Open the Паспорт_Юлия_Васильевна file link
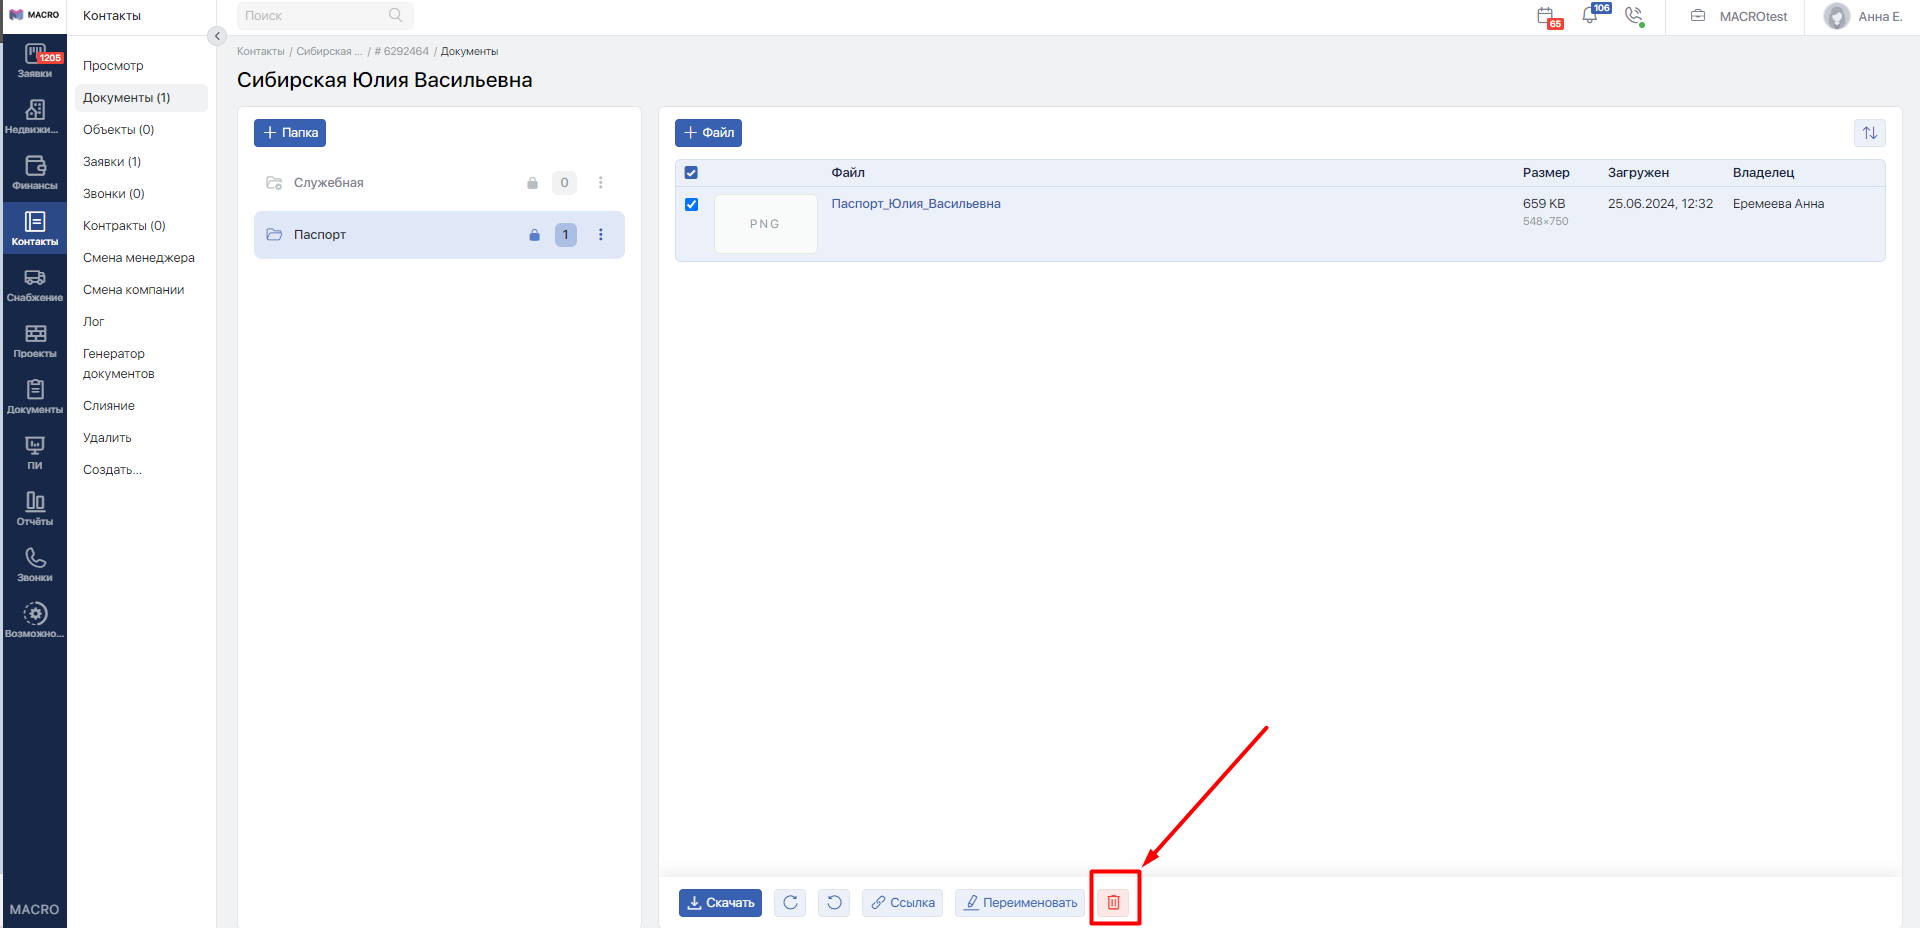 click(915, 204)
